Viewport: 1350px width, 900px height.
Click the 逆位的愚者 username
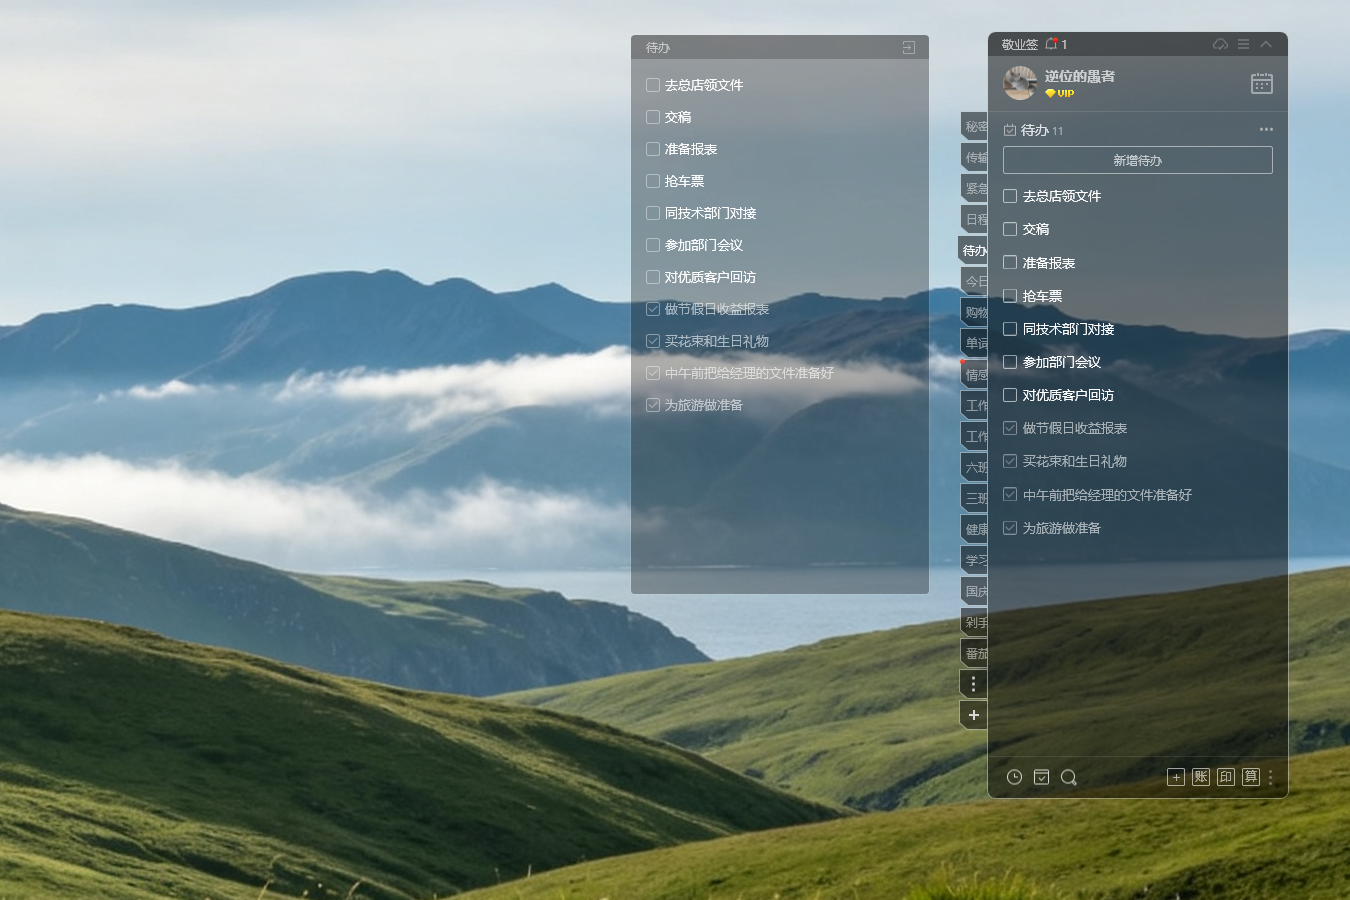click(1080, 76)
